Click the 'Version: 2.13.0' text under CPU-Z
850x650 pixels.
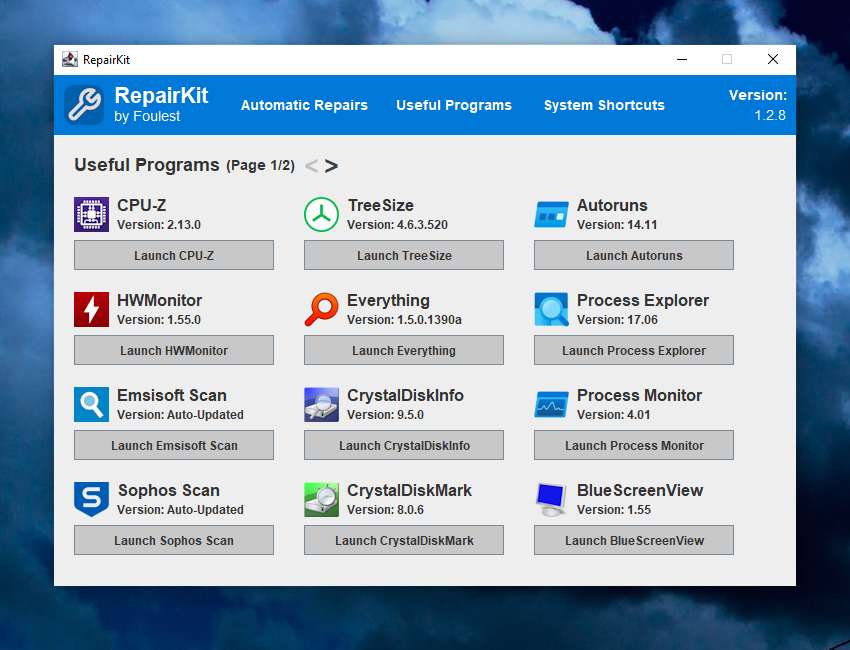point(159,224)
